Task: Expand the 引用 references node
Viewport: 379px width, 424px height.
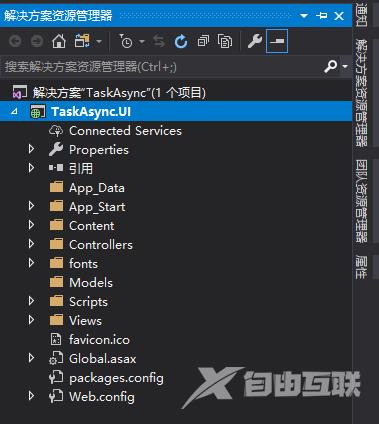Action: coord(31,168)
